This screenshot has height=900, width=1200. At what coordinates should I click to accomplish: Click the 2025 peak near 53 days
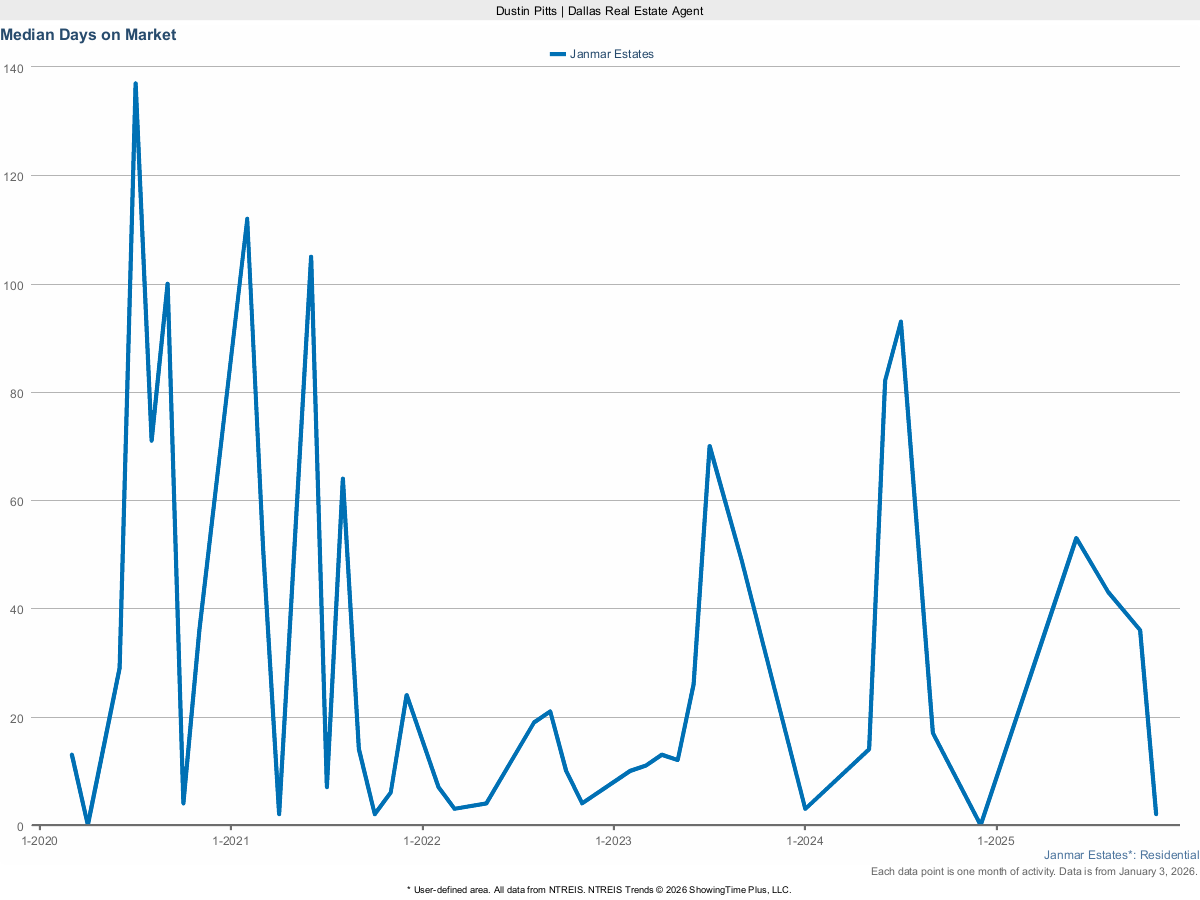point(1075,537)
